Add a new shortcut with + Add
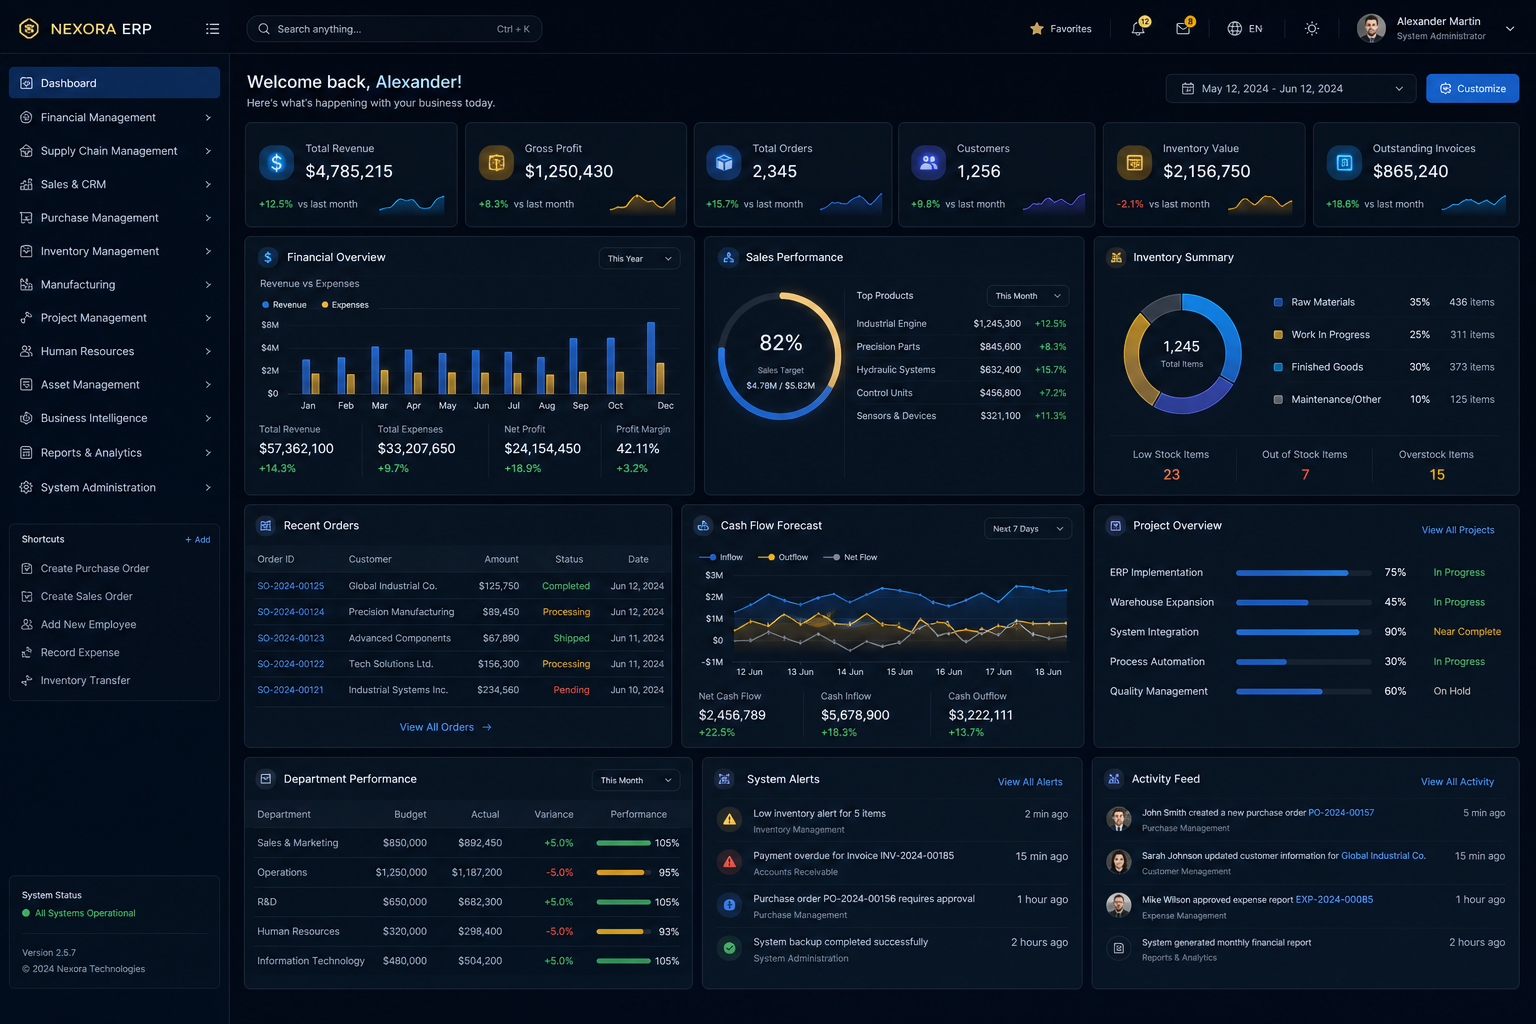The width and height of the screenshot is (1536, 1024). pos(198,540)
